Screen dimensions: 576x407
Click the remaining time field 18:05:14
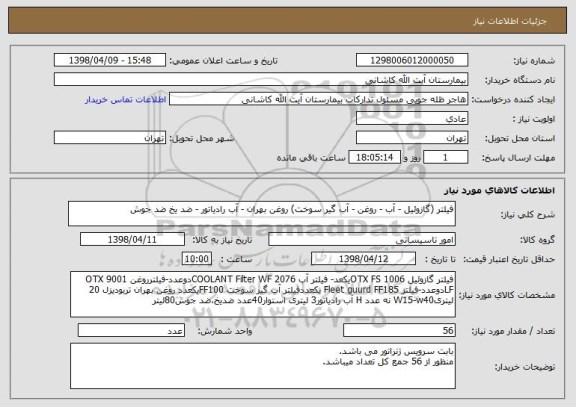pyautogui.click(x=374, y=158)
